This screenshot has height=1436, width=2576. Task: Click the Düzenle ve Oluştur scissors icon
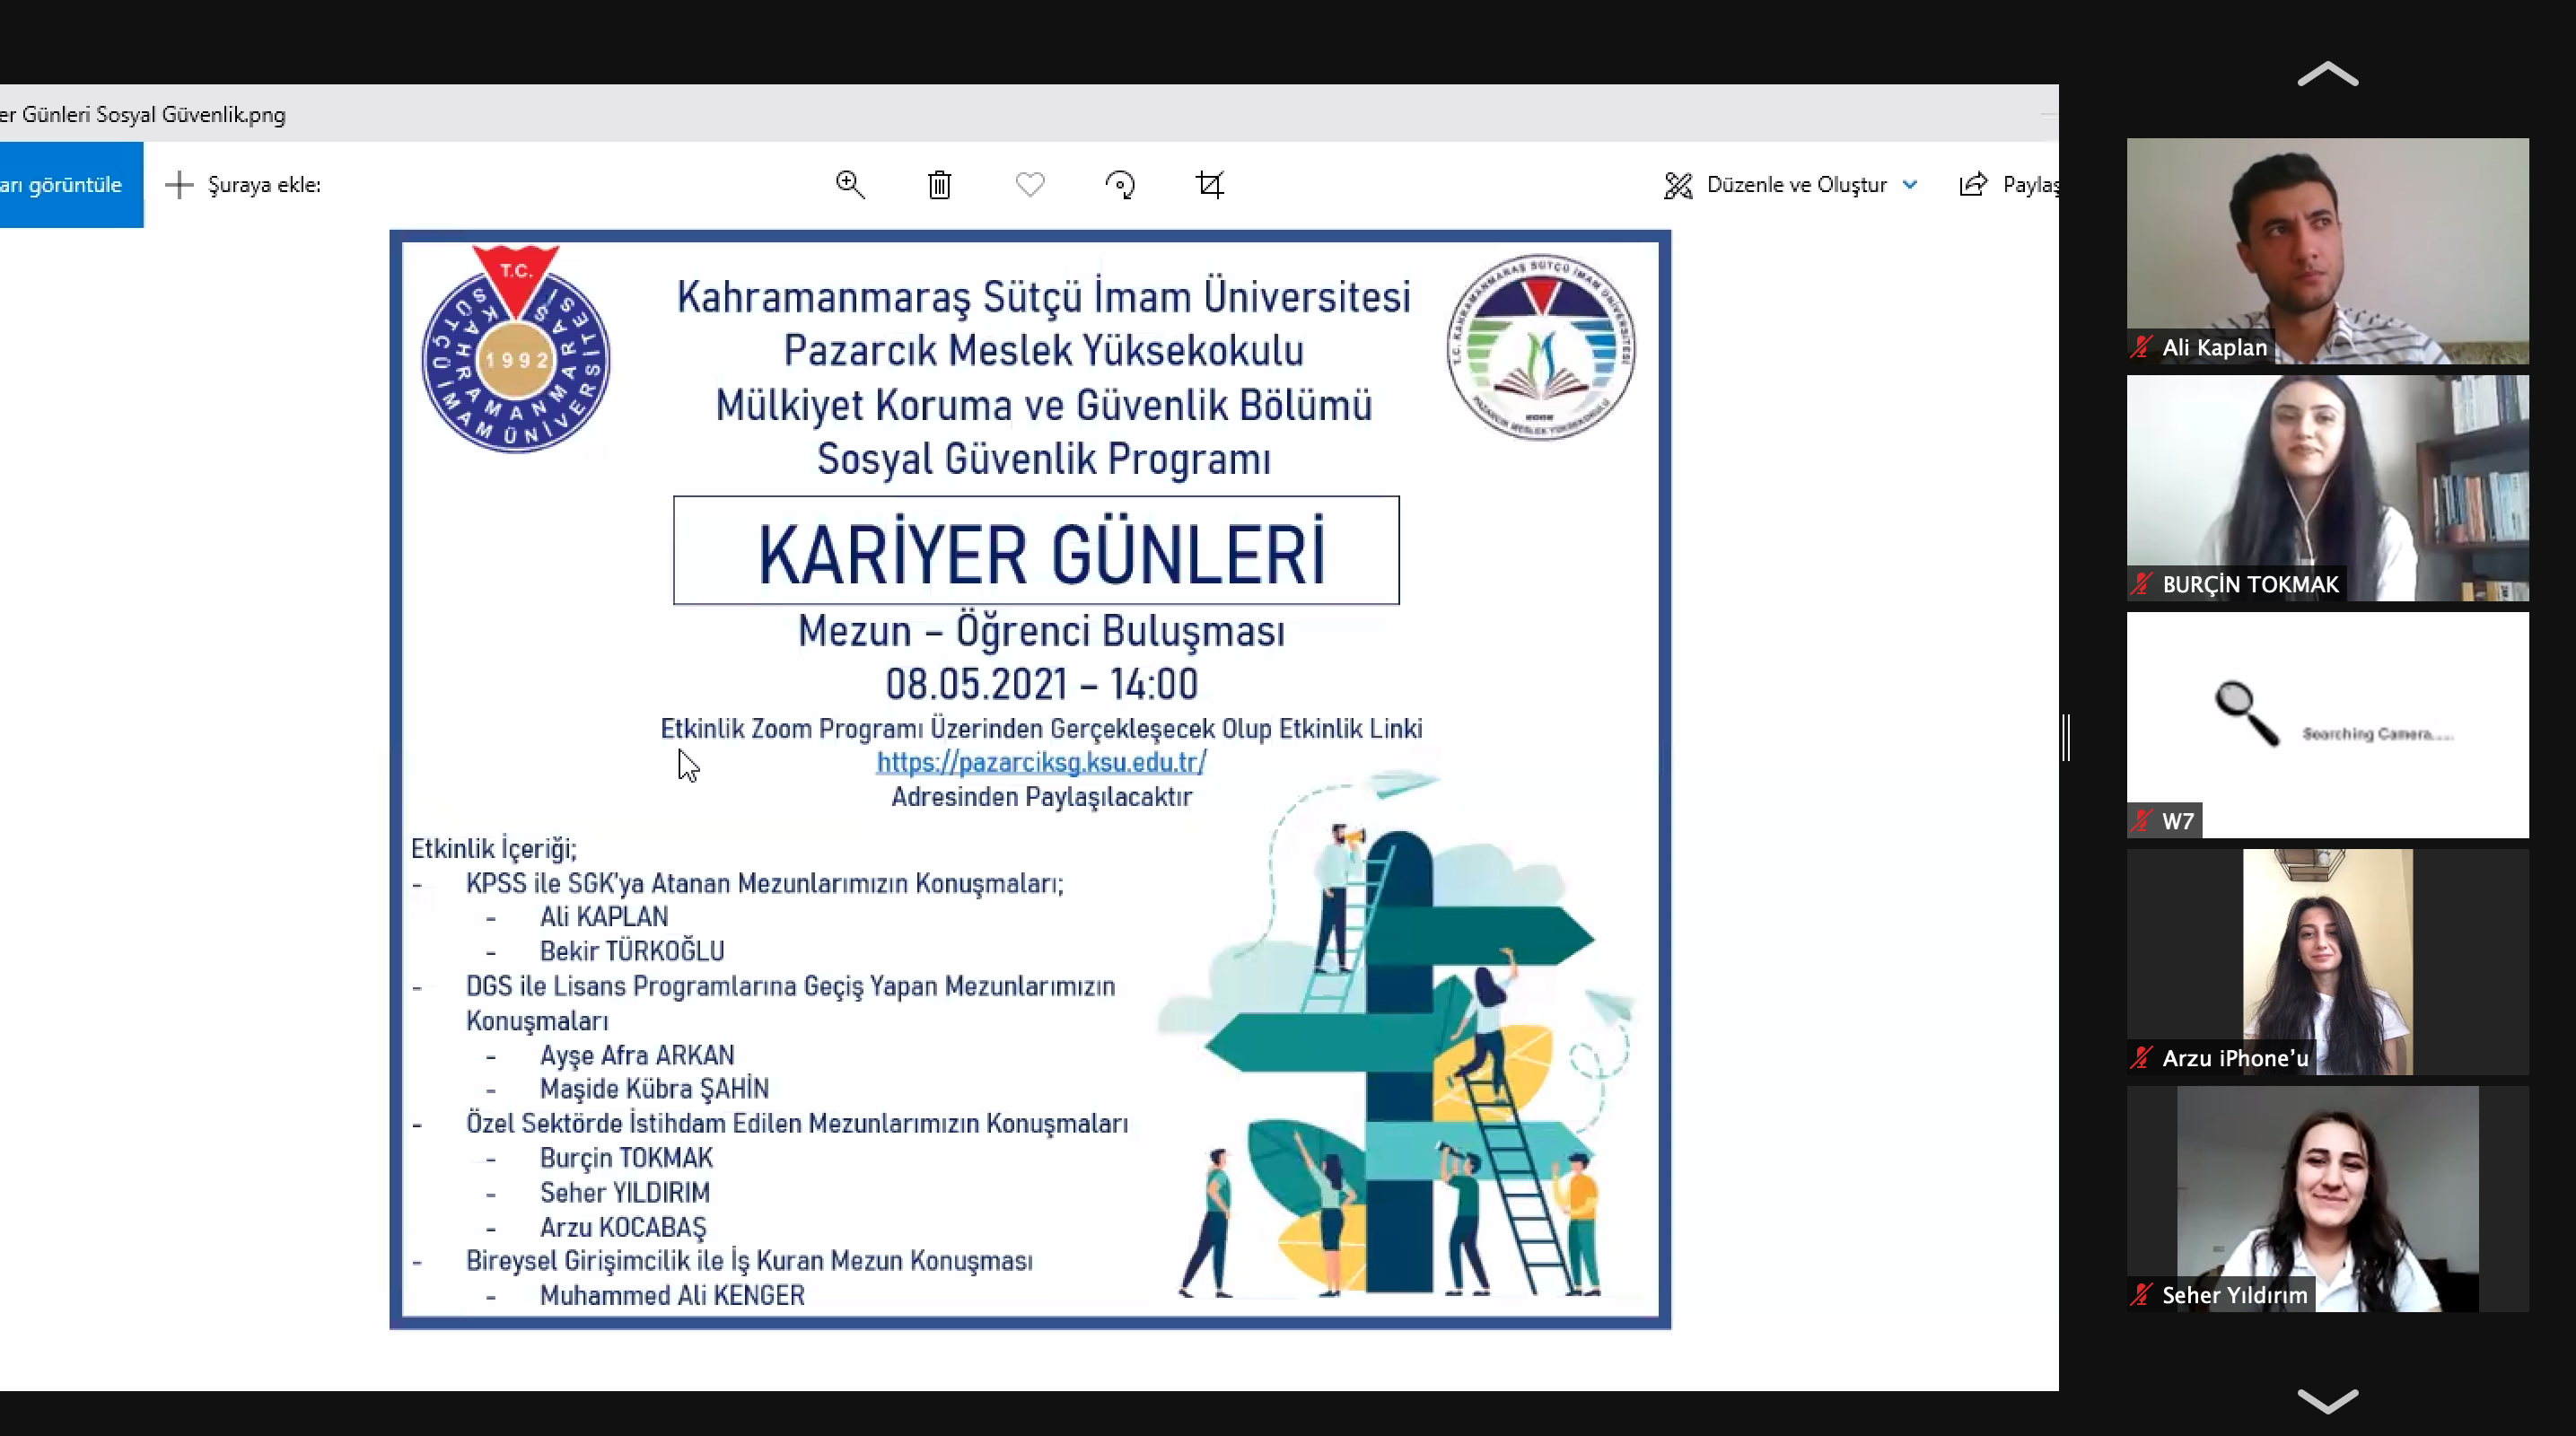pyautogui.click(x=1678, y=185)
